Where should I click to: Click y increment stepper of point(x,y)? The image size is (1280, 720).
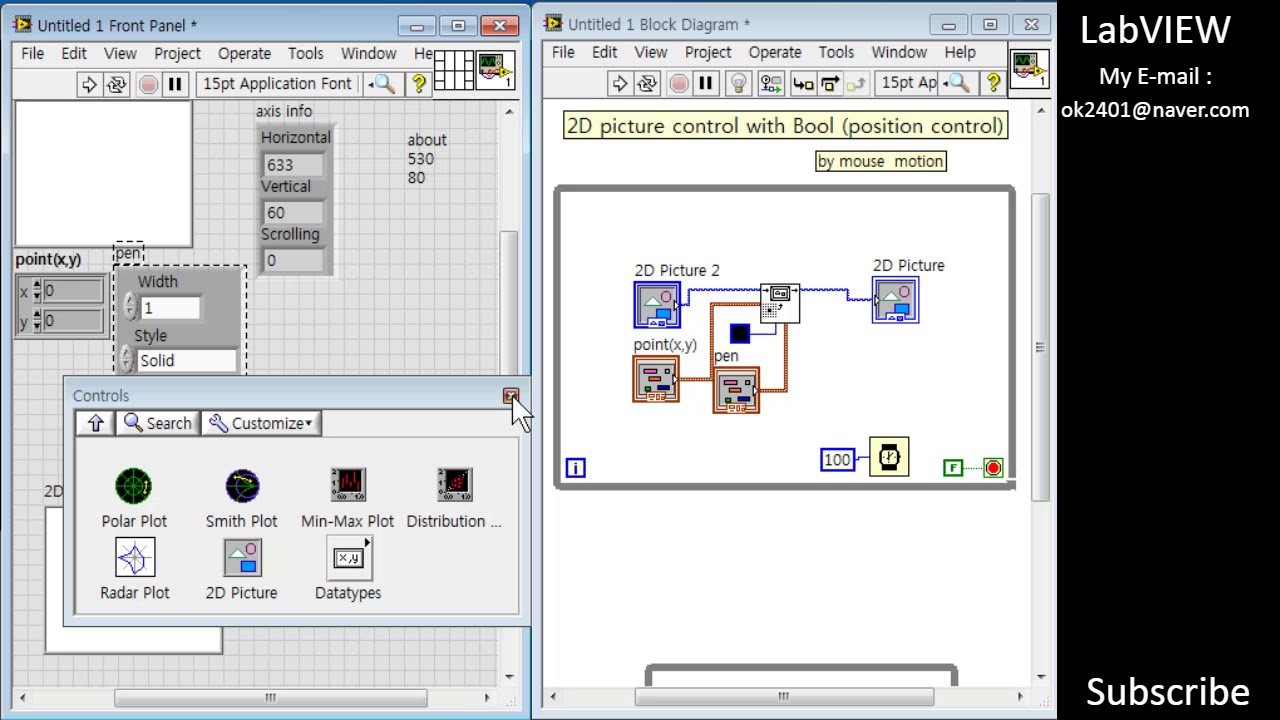click(x=38, y=316)
